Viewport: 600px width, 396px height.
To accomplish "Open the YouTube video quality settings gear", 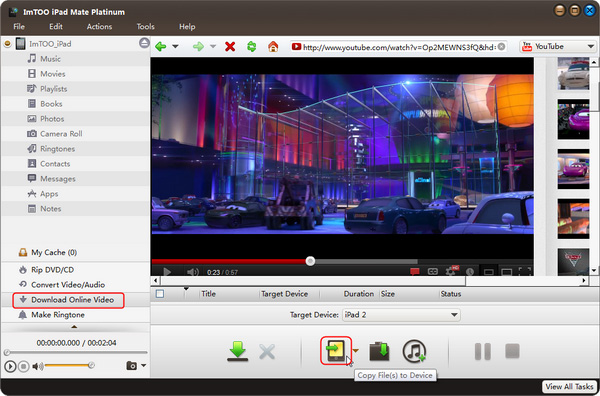I will (x=450, y=271).
